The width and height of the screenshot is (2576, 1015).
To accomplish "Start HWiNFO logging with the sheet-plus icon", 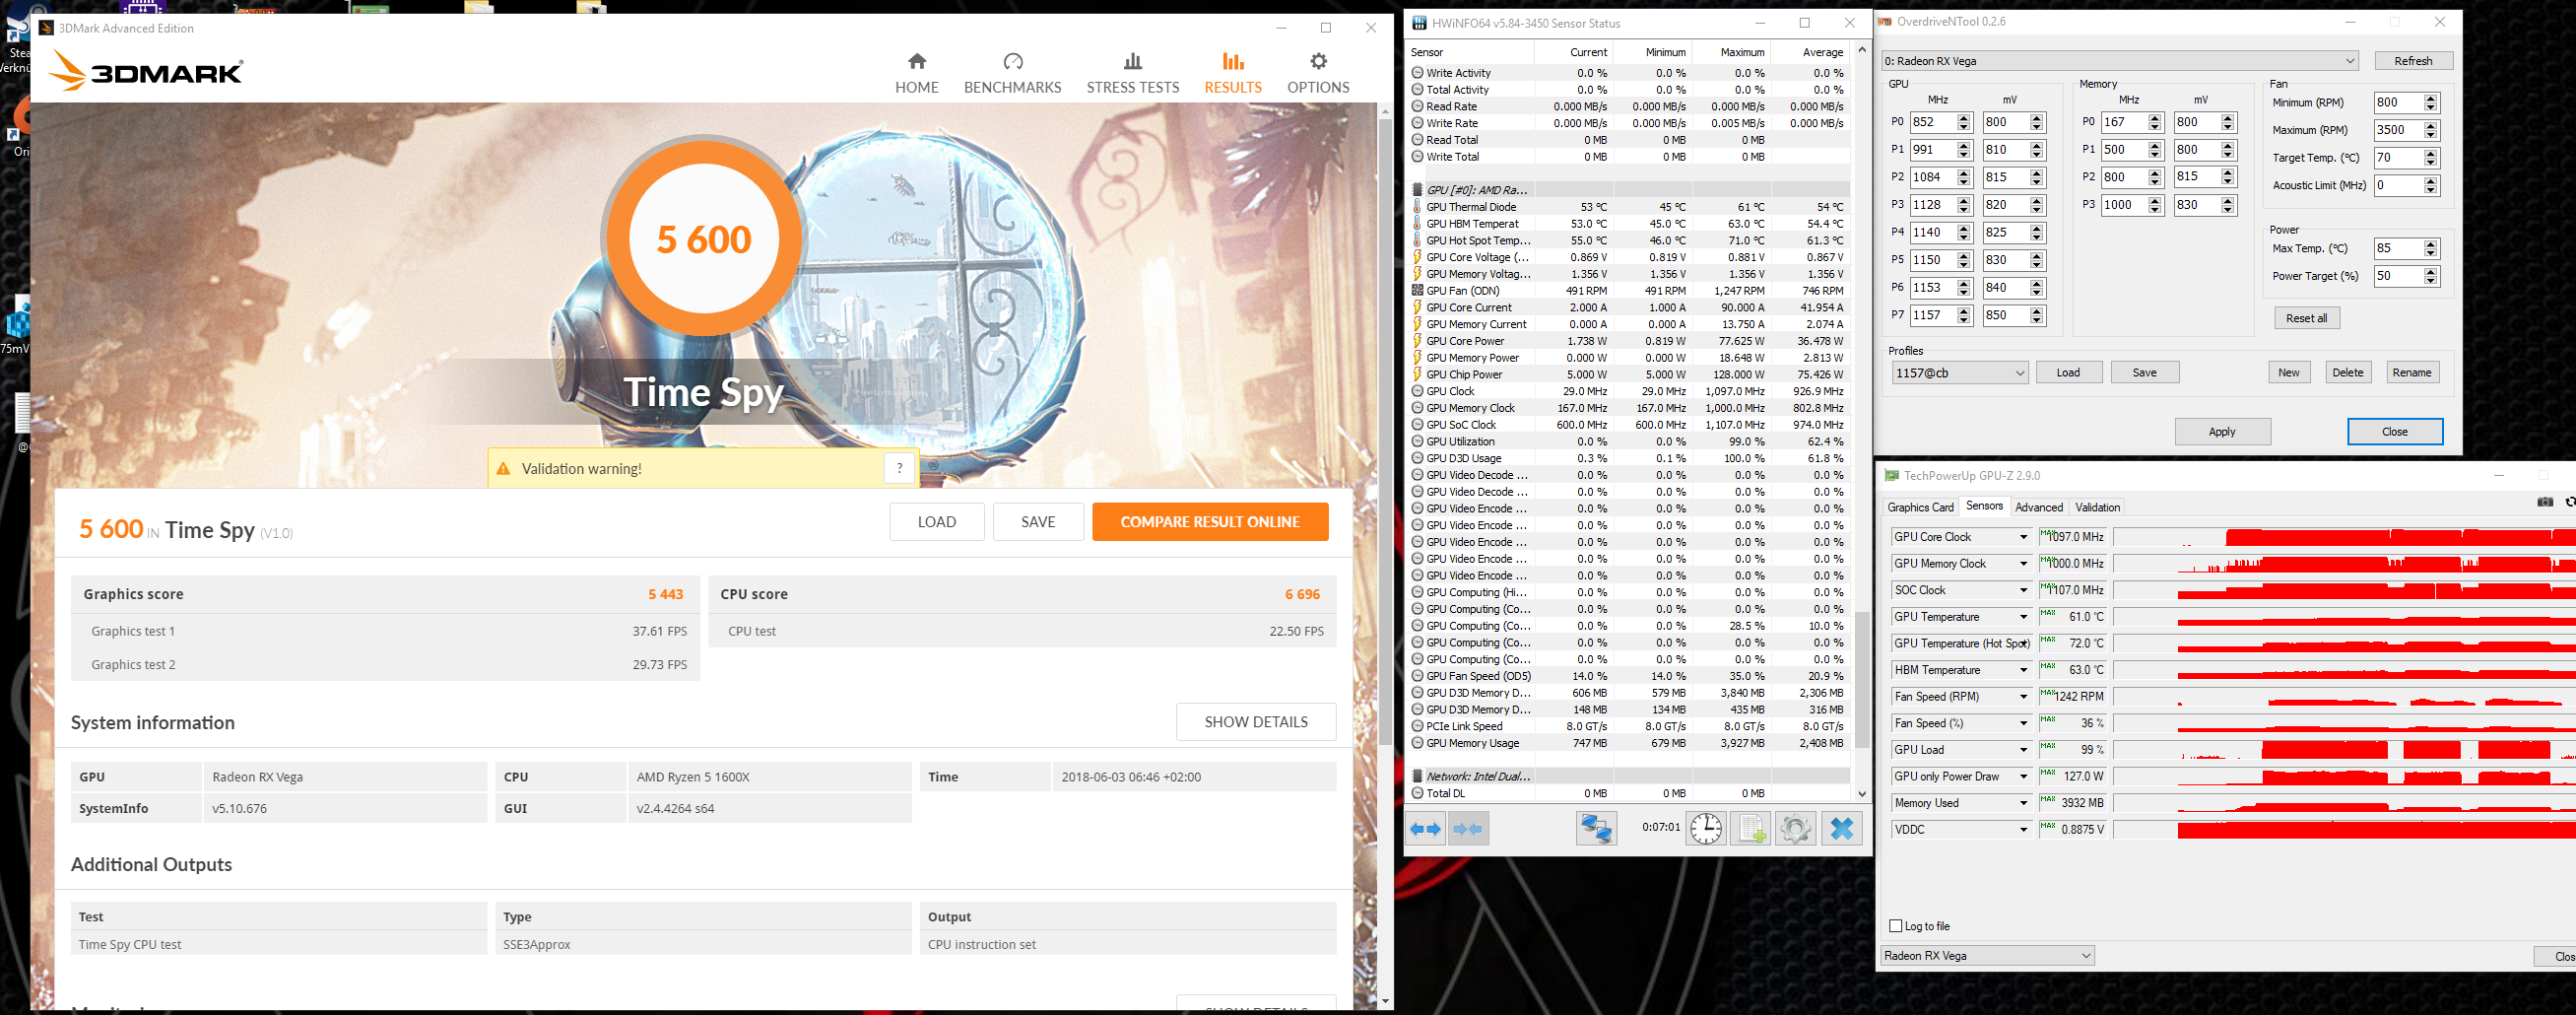I will [x=1750, y=829].
